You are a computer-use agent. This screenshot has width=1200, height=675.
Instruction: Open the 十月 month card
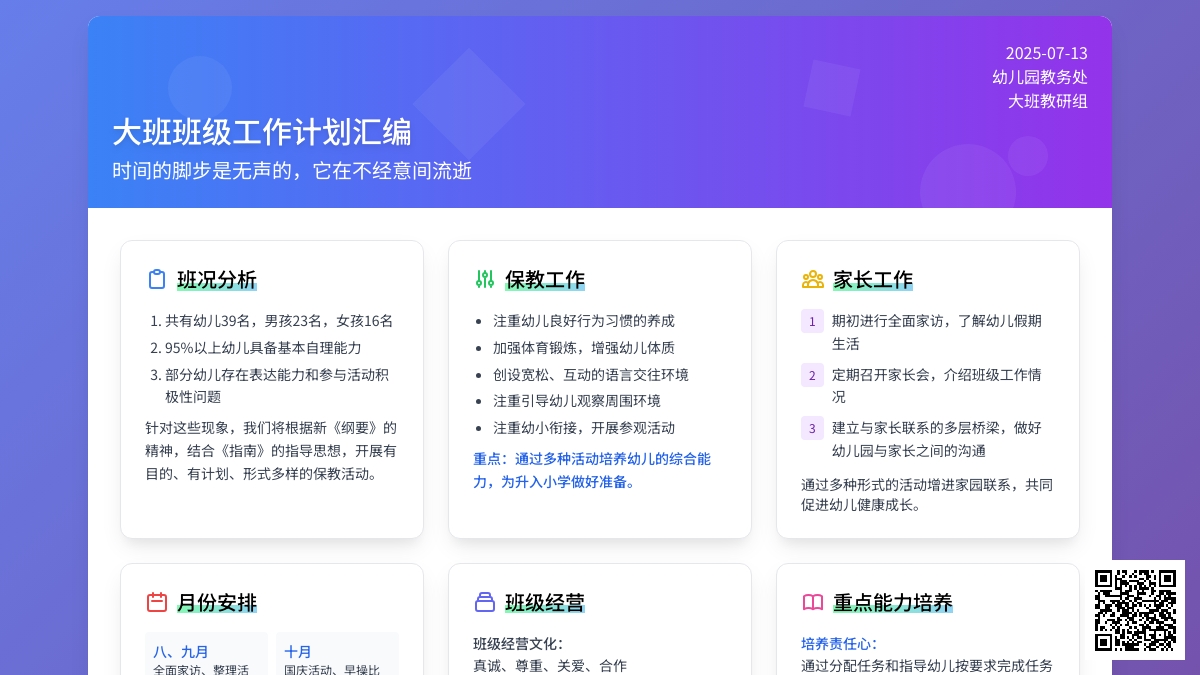click(x=336, y=653)
